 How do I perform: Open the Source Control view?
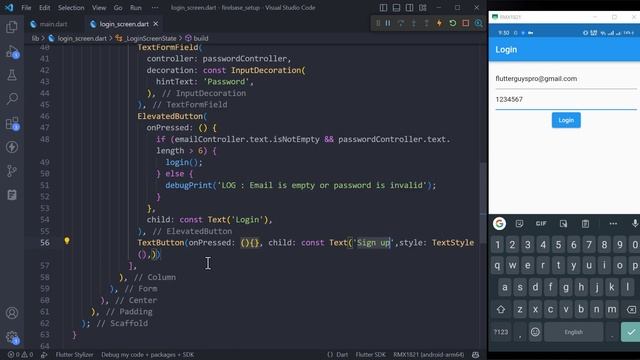coord(12,171)
